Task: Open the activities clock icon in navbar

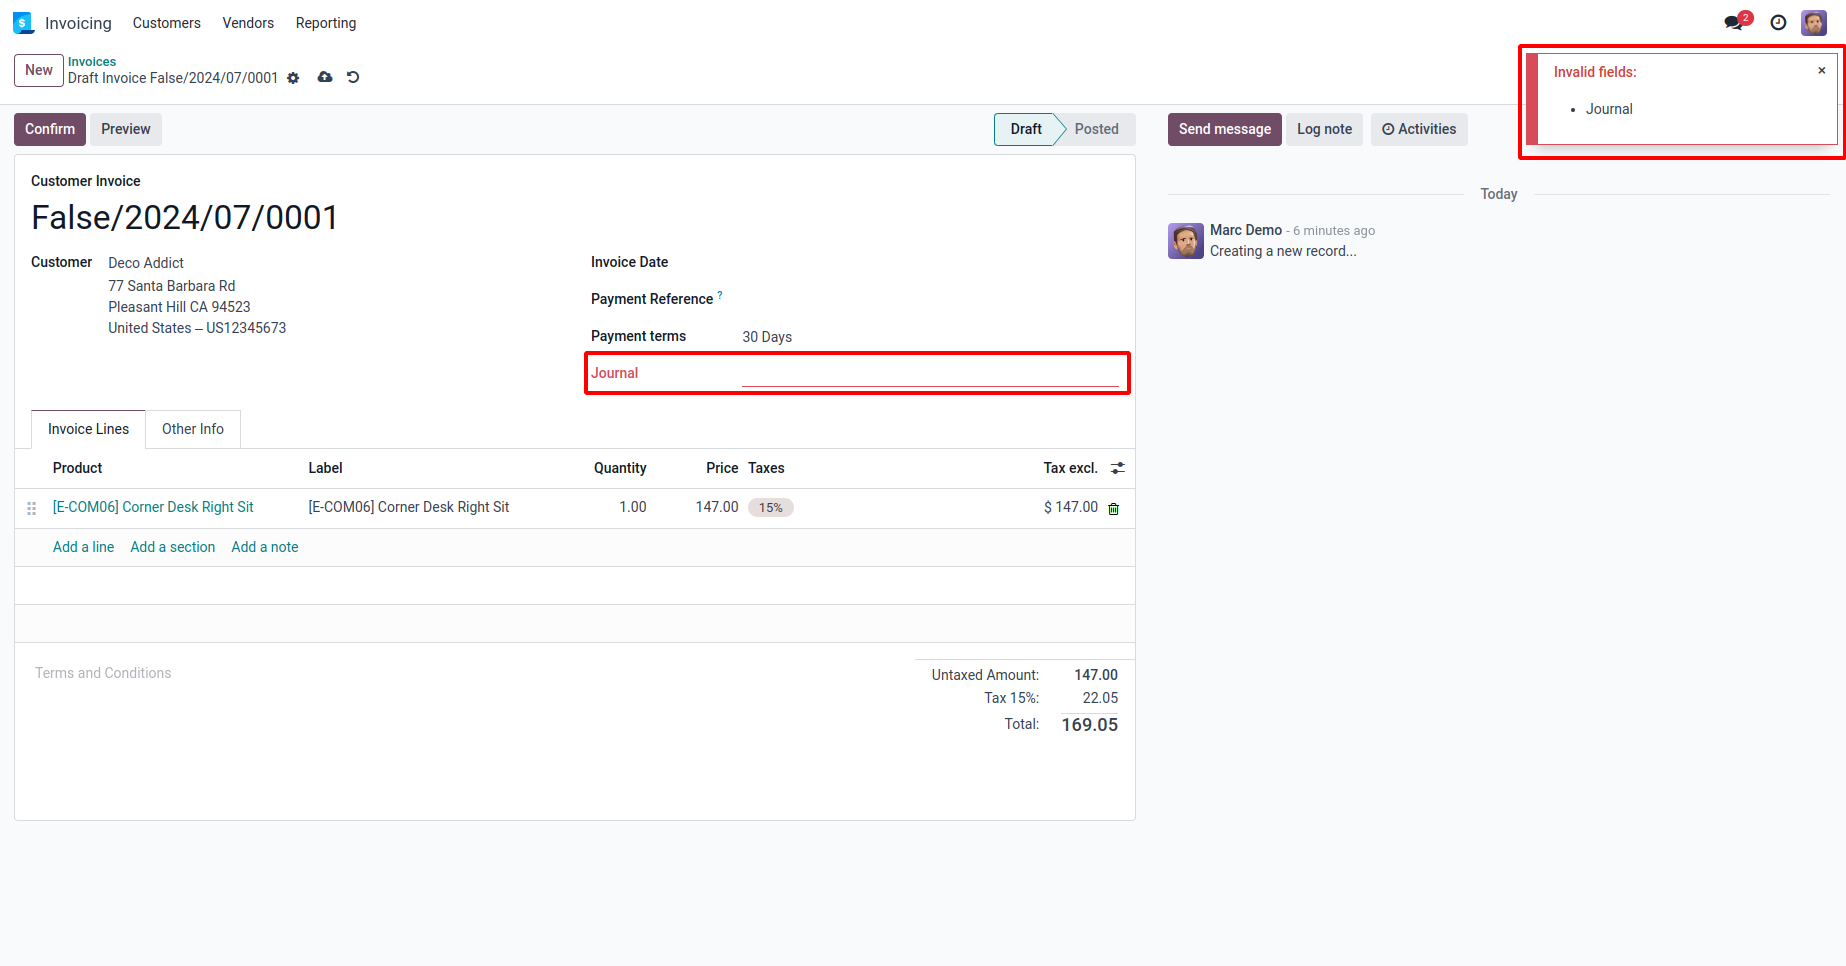Action: pyautogui.click(x=1778, y=23)
